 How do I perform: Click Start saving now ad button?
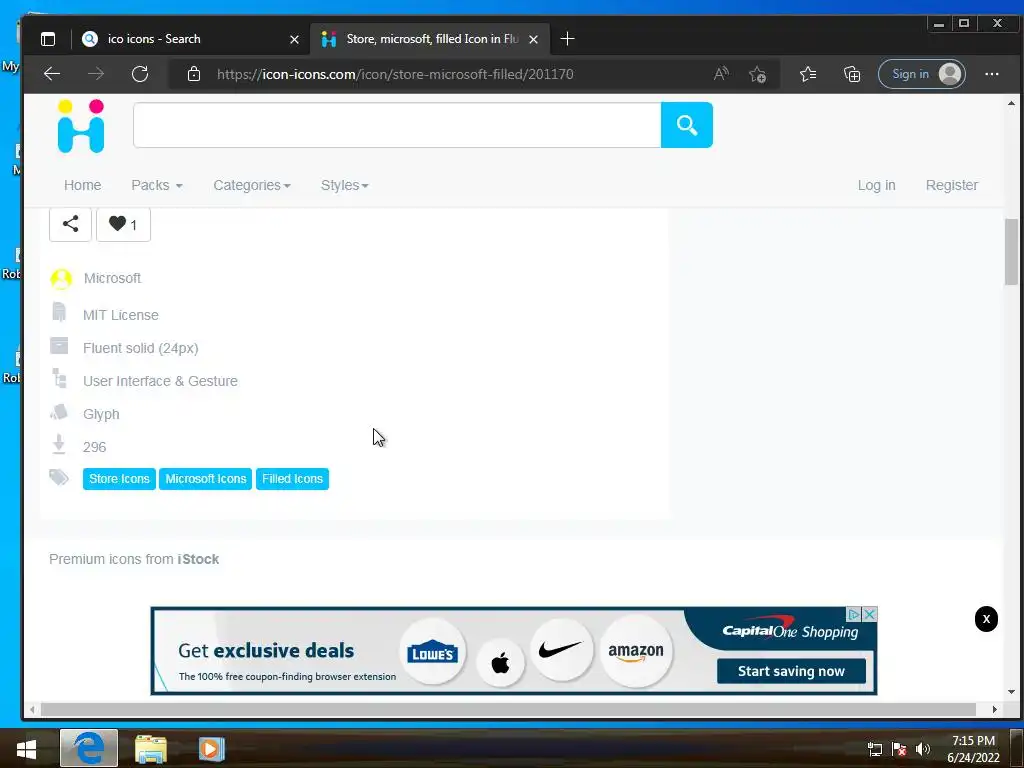click(x=791, y=671)
